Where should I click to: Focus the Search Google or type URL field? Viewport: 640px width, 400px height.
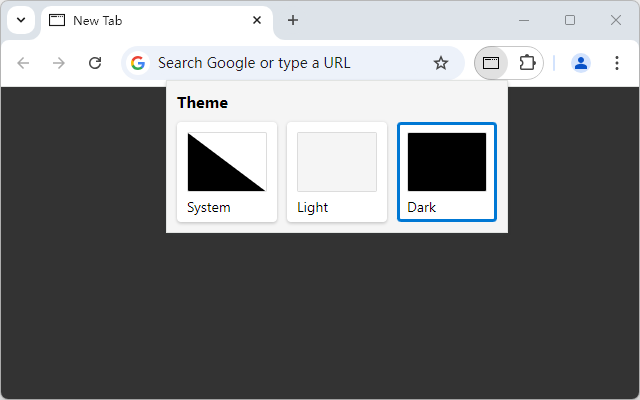pos(290,63)
